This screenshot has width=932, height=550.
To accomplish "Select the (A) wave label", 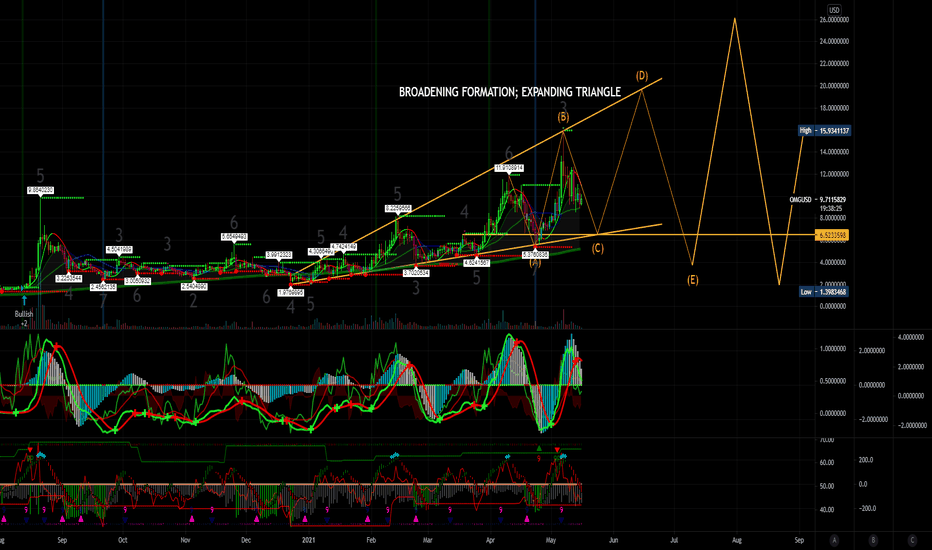I will pos(535,262).
